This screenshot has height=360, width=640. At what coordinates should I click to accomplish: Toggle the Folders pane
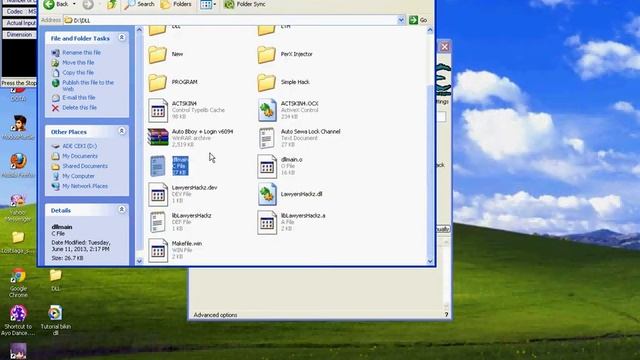tap(176, 4)
